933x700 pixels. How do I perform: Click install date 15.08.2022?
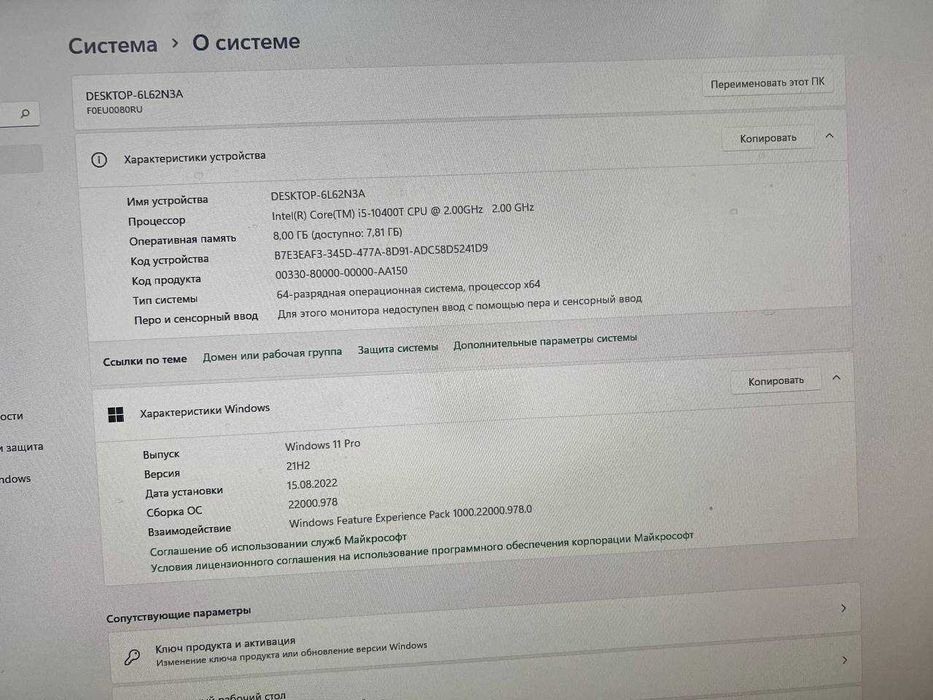[312, 485]
